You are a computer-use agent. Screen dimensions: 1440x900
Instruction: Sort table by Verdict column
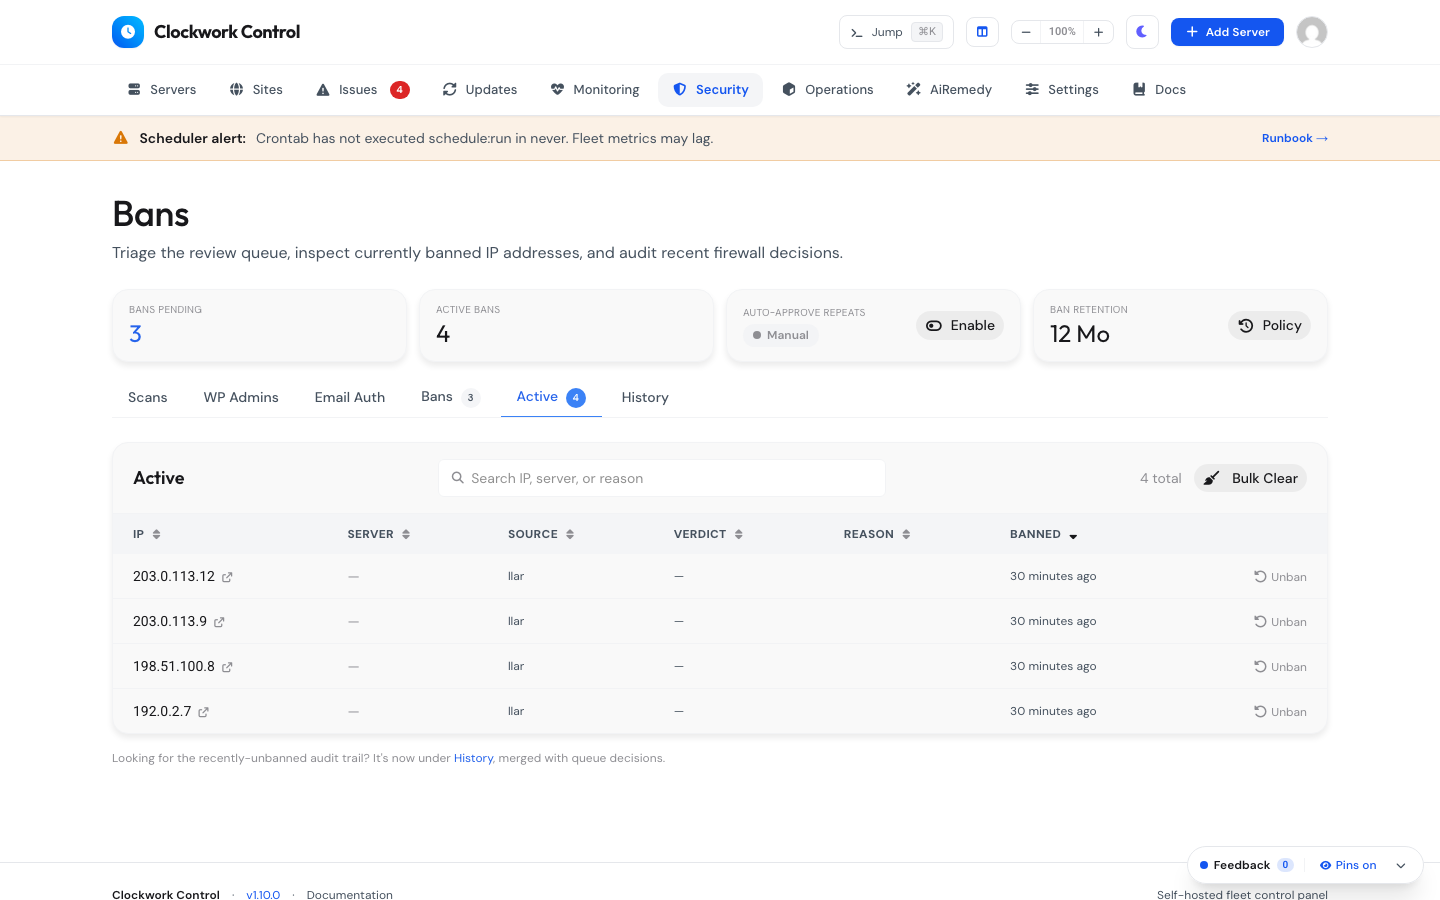(x=708, y=534)
